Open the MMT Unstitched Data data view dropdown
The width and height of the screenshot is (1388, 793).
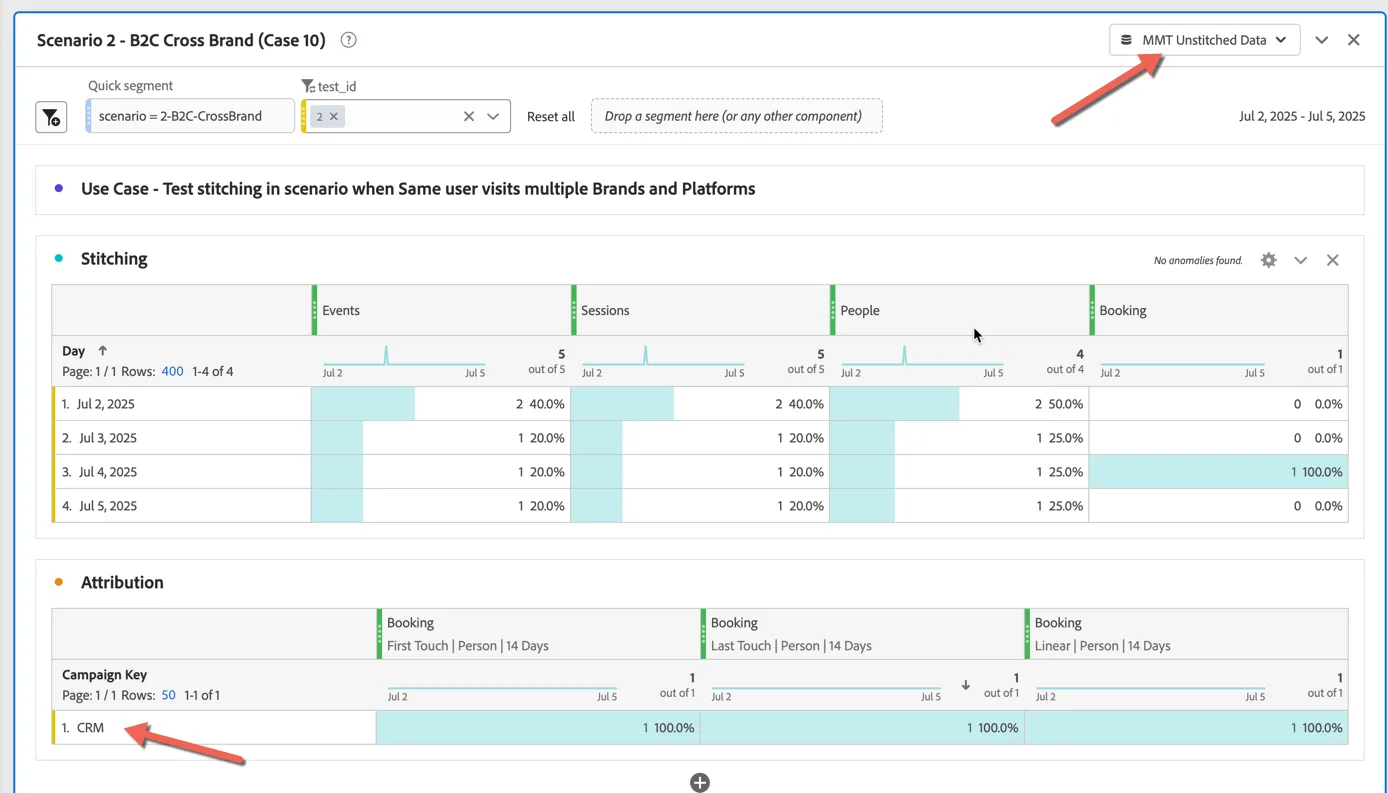click(x=1204, y=40)
